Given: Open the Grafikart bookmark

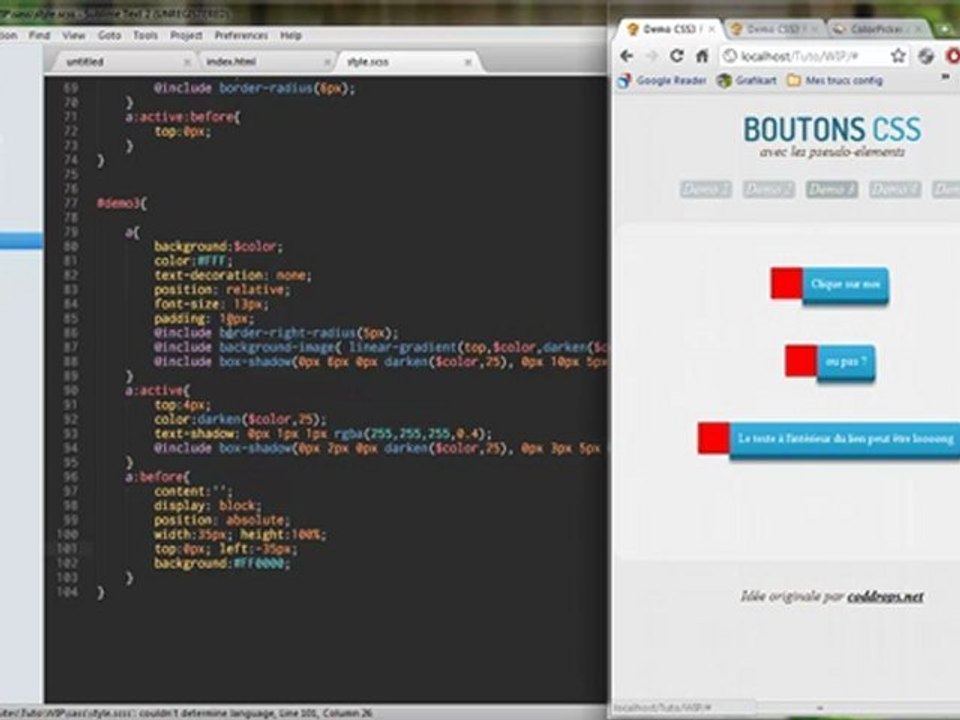Looking at the screenshot, I should (x=747, y=80).
